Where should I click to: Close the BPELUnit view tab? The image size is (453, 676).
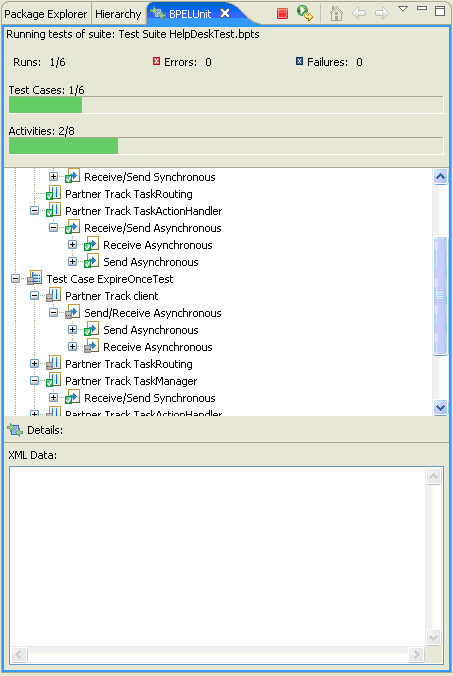pyautogui.click(x=225, y=13)
